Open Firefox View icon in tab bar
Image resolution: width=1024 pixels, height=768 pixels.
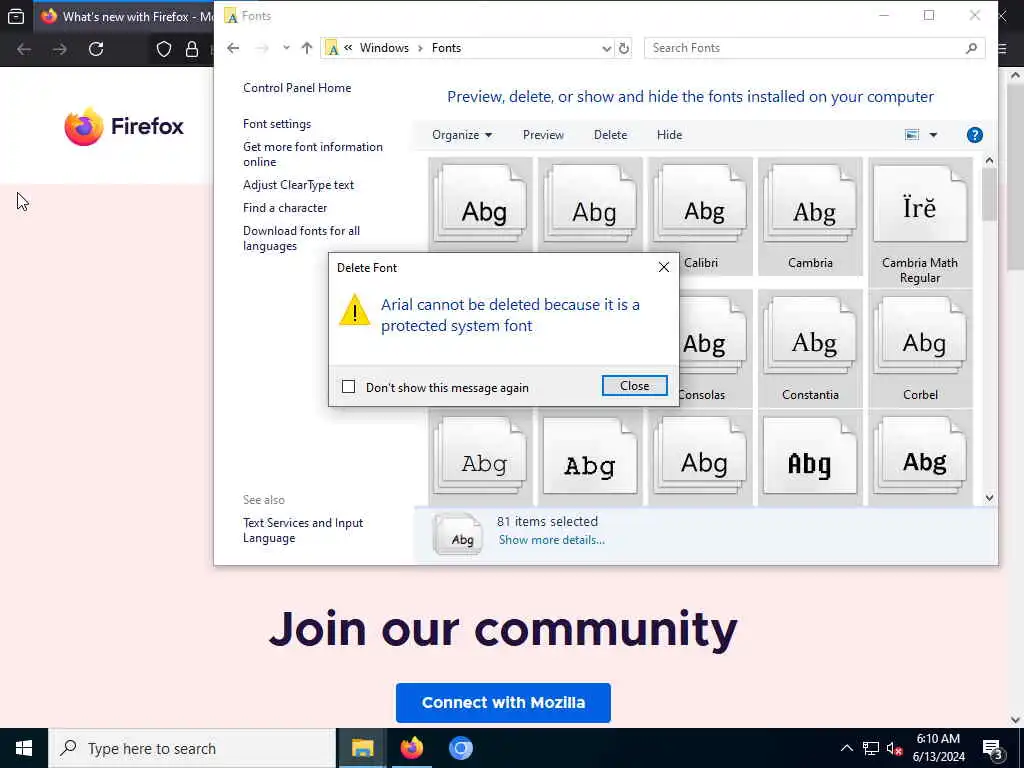[16, 16]
